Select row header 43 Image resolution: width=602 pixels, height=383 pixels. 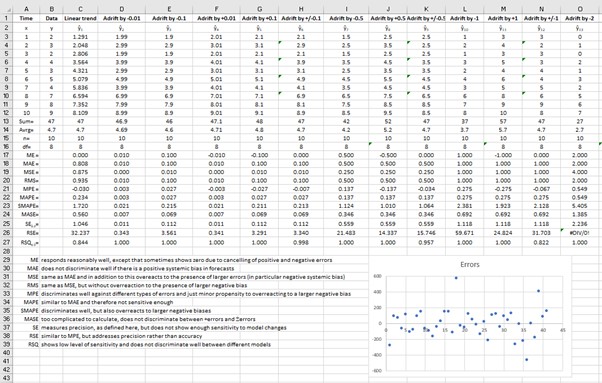point(6,378)
